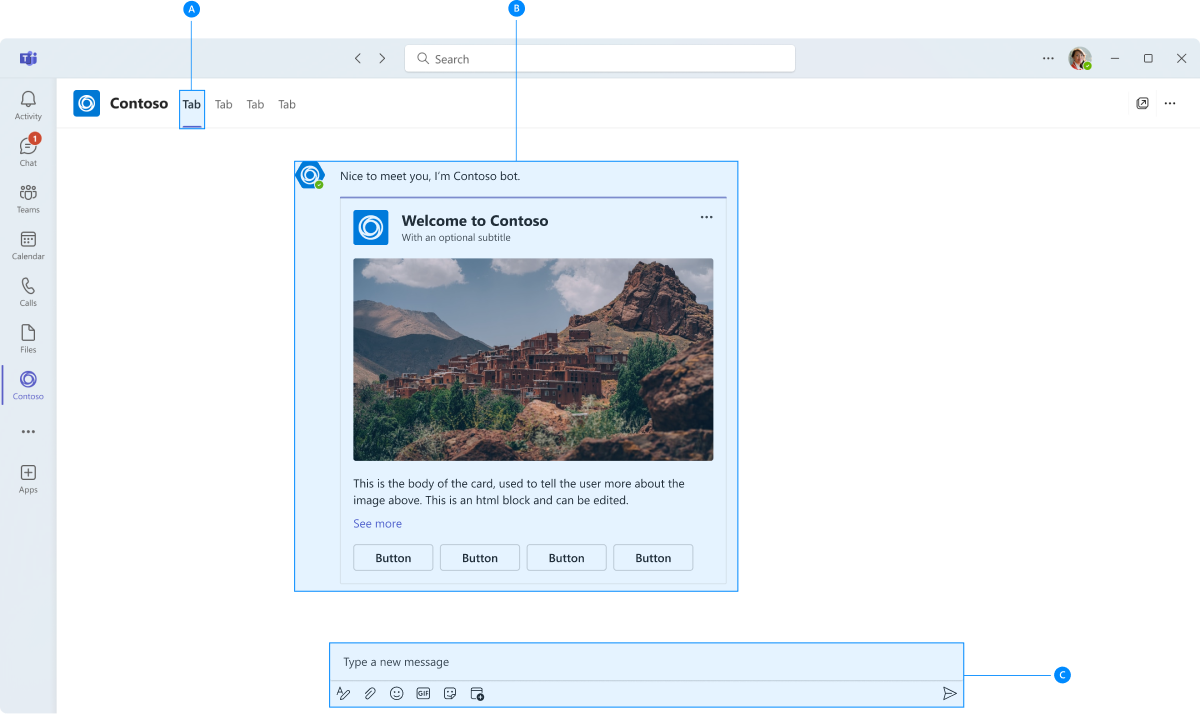Viewport: 1200px width, 714px height.
Task: Open Files in the left sidebar
Action: [28, 339]
